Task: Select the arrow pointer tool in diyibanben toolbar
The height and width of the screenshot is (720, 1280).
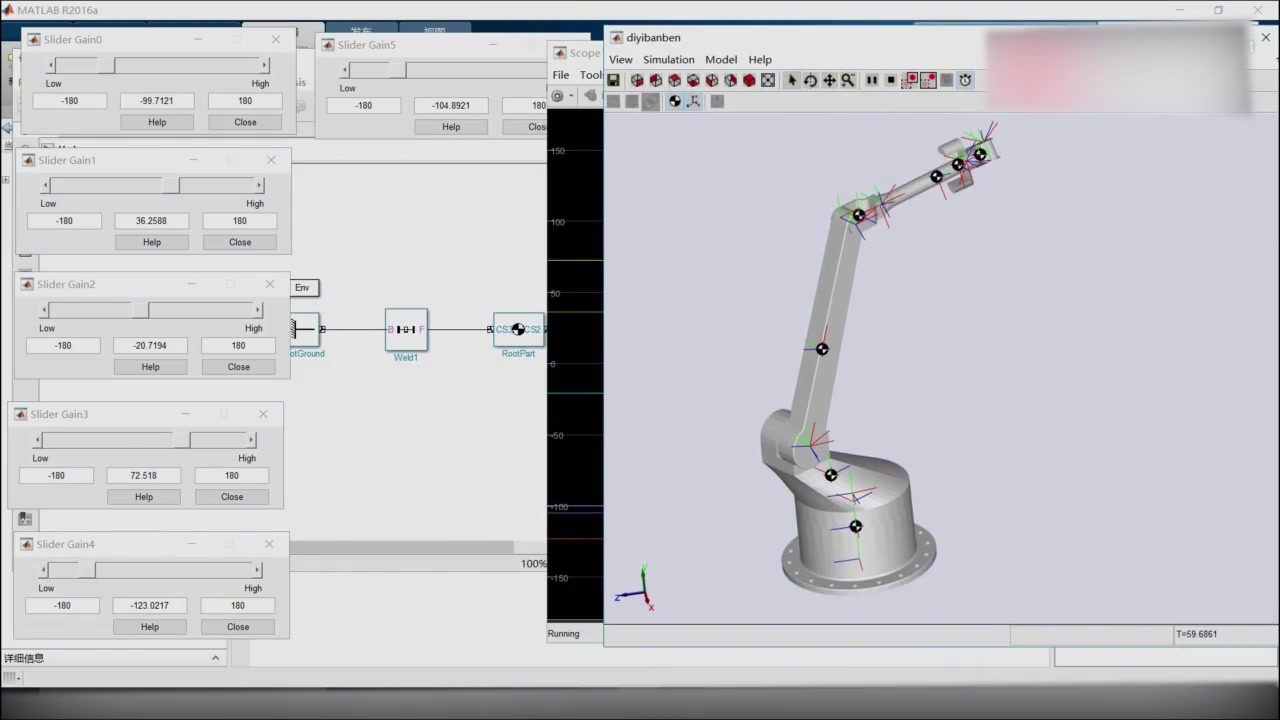Action: (x=791, y=80)
